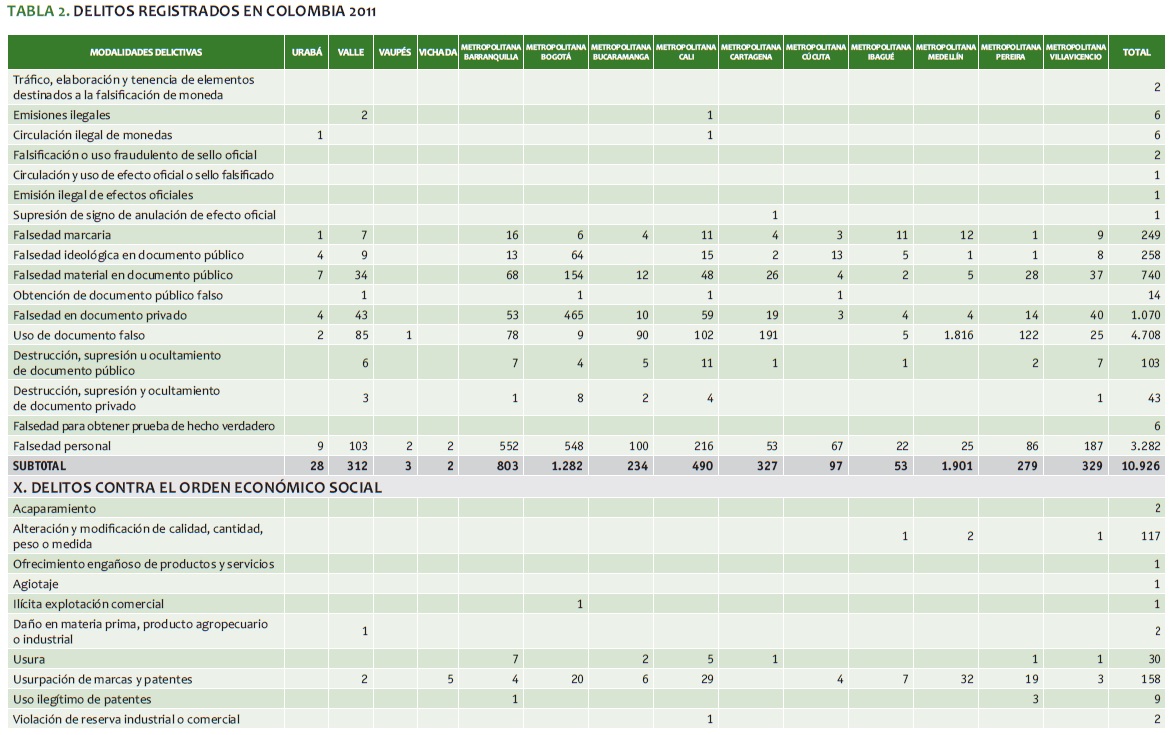
Task: Click the 'X. Delitos contra el orden económico social' heading
Action: coord(196,488)
